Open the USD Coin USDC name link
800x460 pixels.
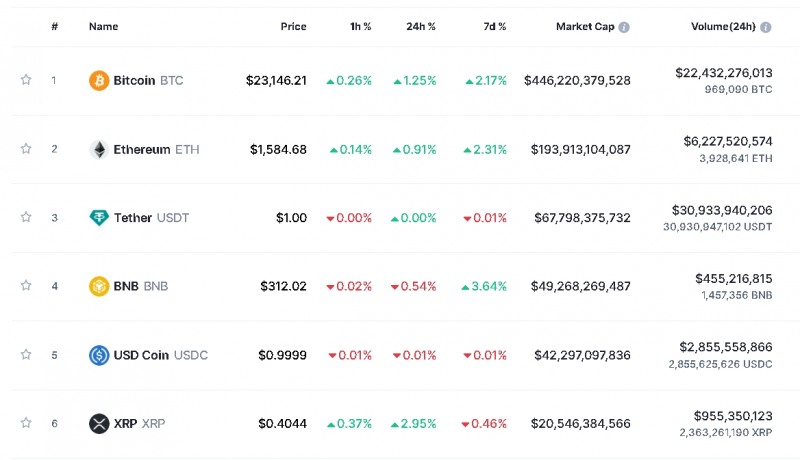click(161, 355)
